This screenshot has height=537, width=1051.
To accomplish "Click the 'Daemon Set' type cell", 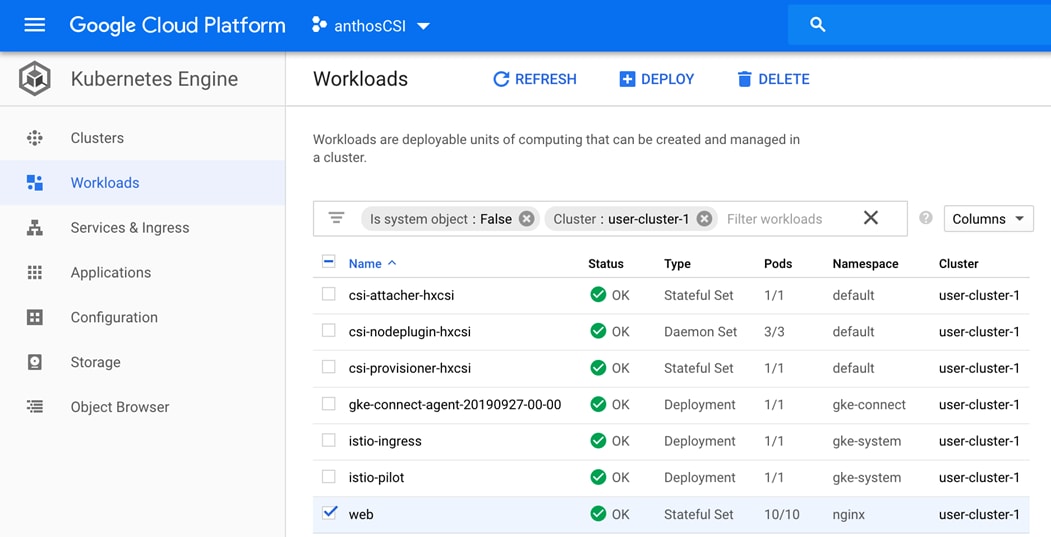I will tap(700, 331).
